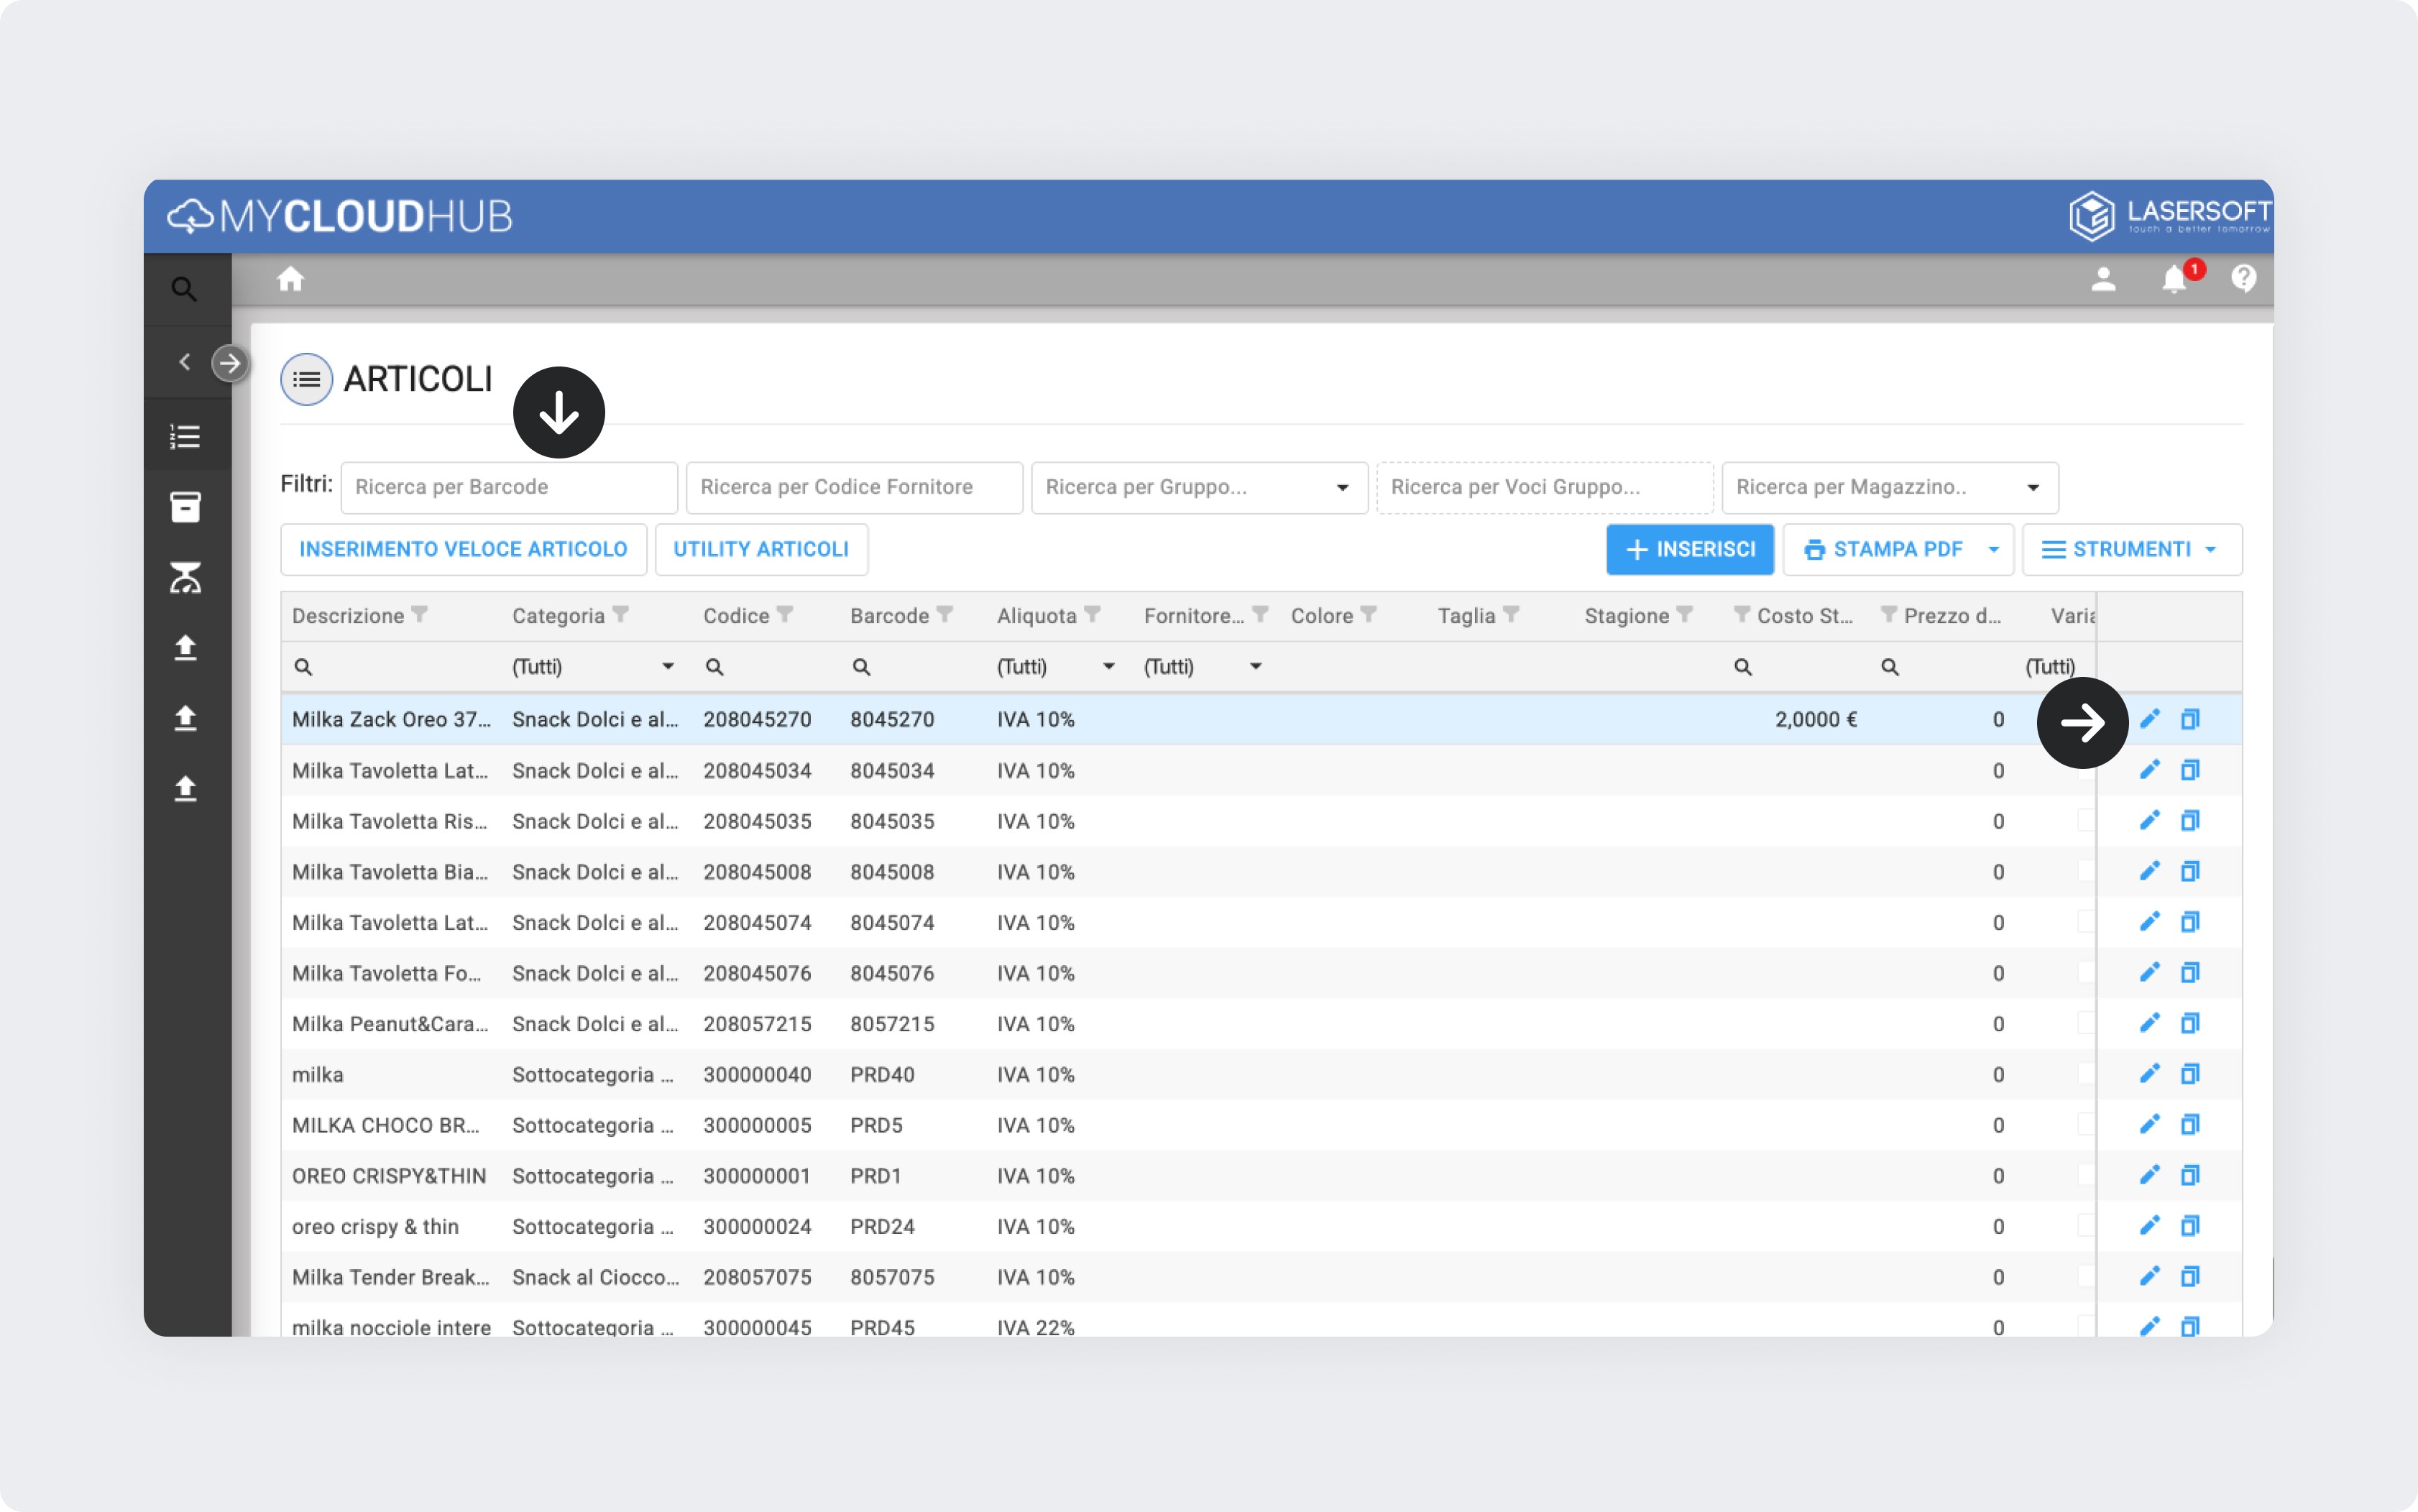Open the archive box sidebar icon

[x=185, y=507]
